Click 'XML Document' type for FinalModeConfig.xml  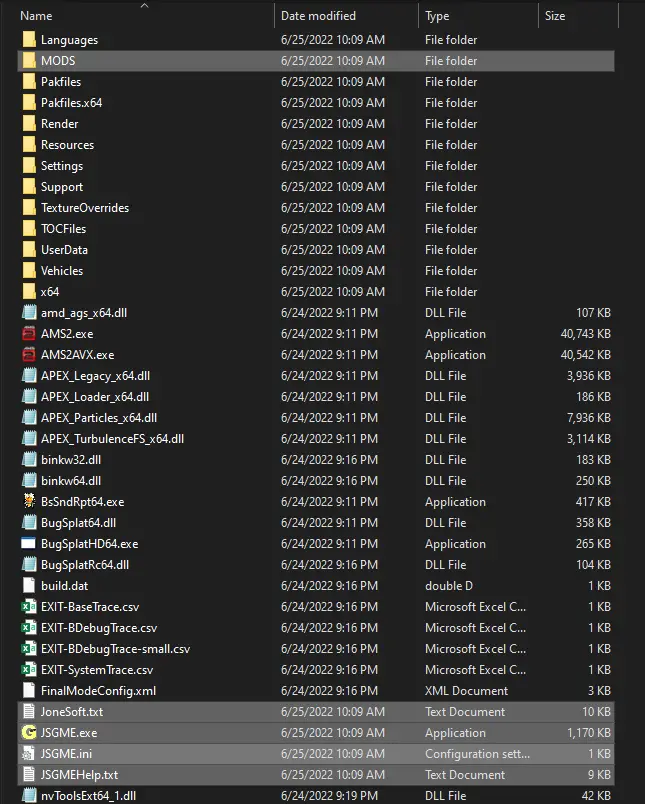[x=466, y=691]
